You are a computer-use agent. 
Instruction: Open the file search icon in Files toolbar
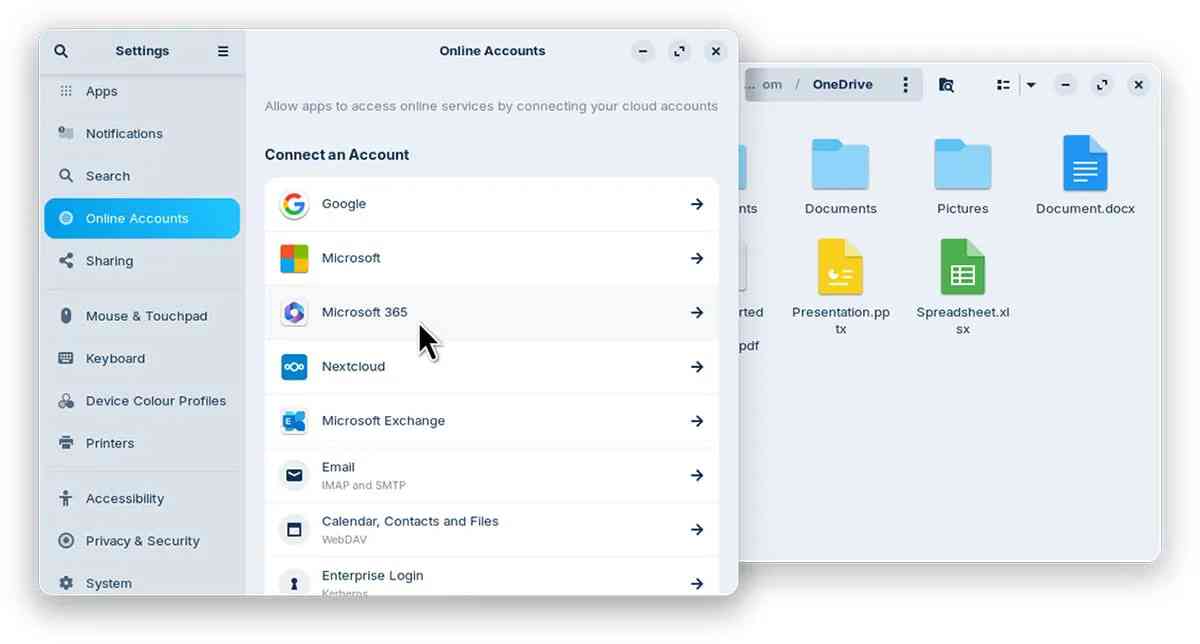(x=946, y=85)
